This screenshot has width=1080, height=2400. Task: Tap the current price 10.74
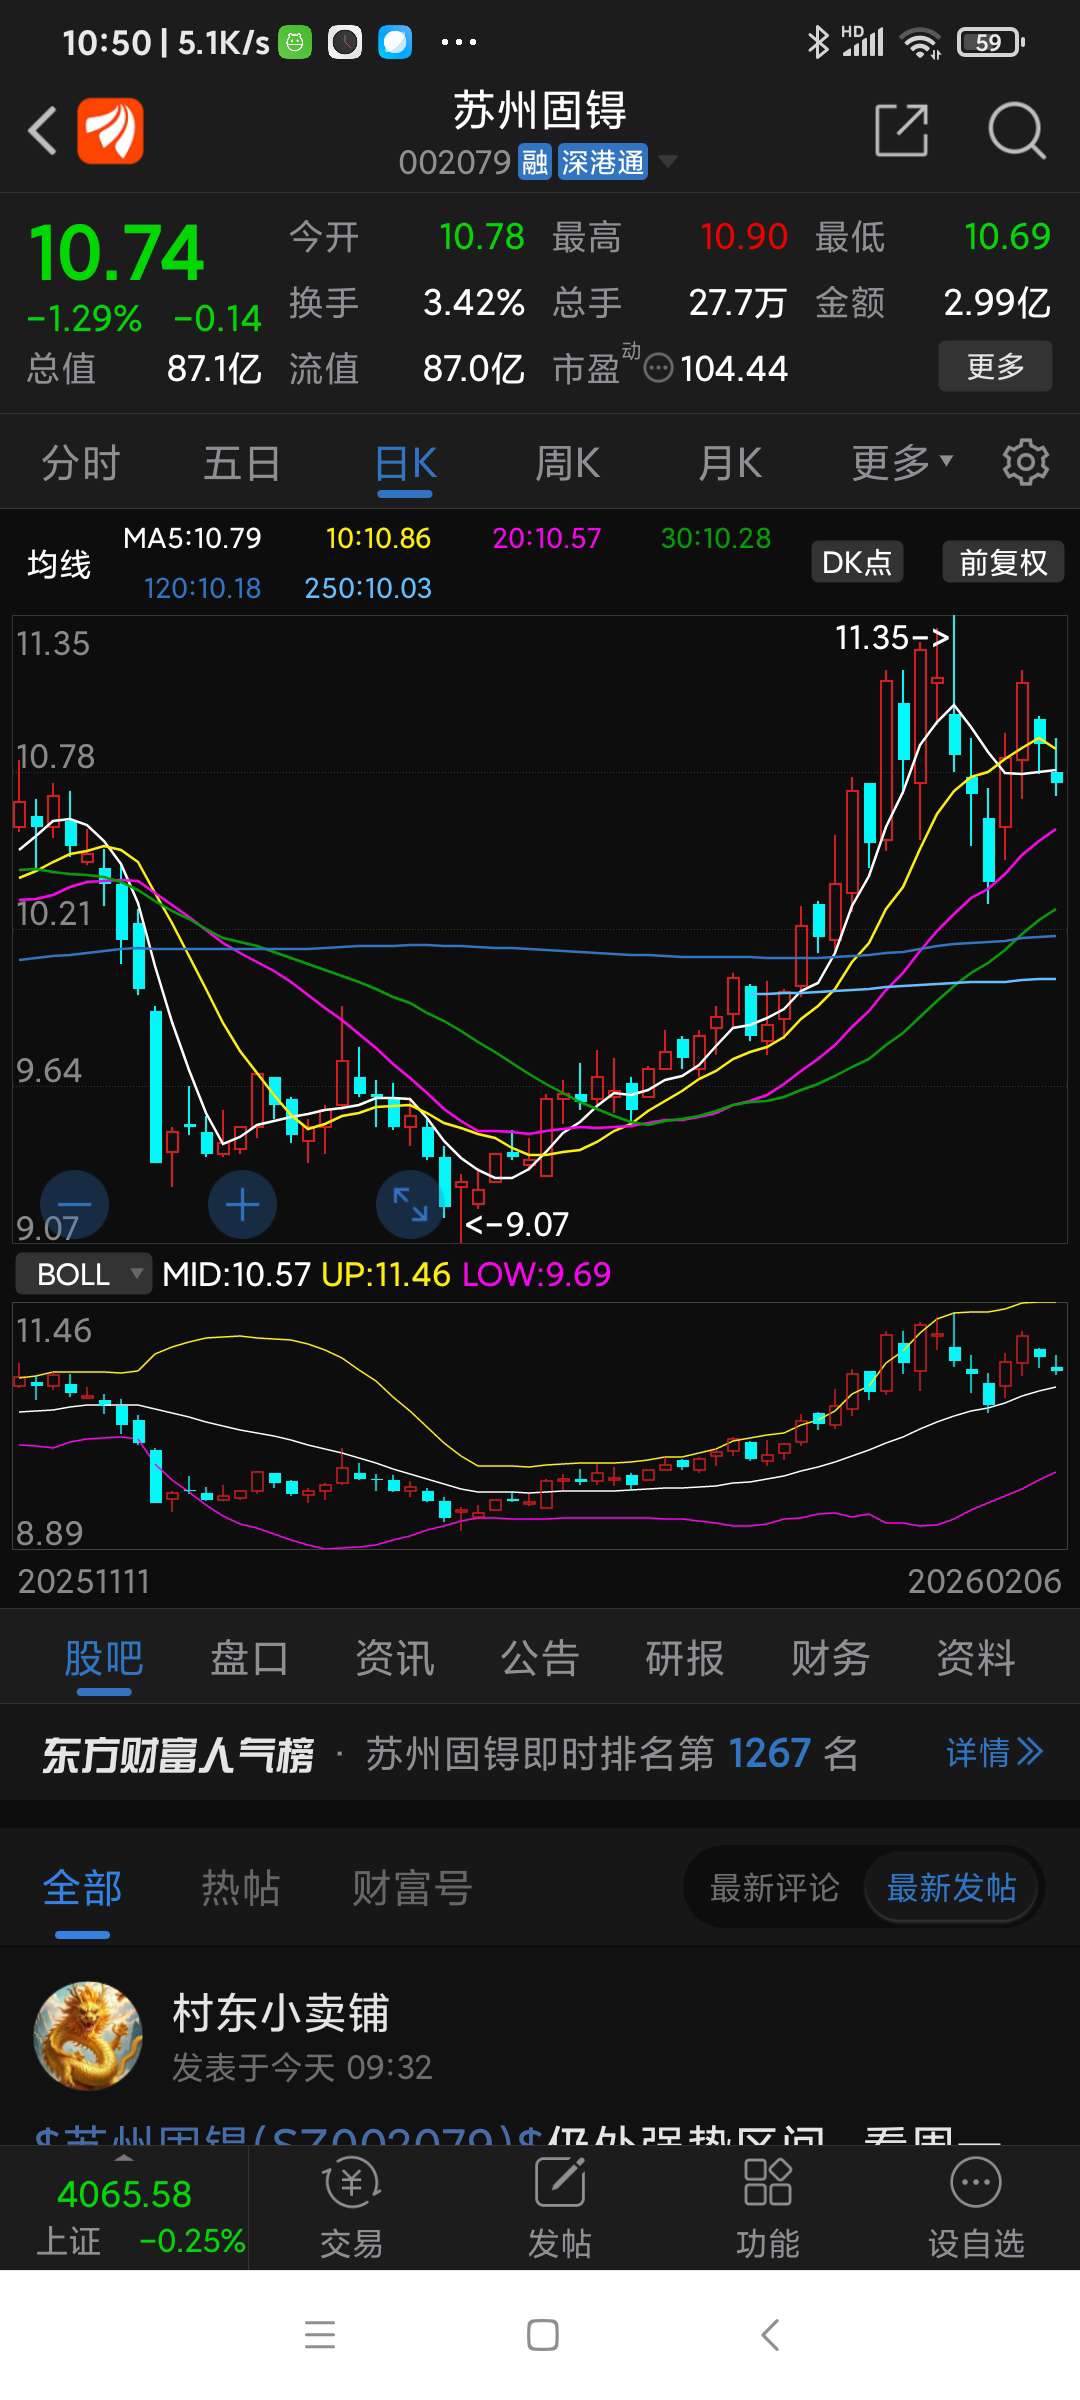coord(116,252)
